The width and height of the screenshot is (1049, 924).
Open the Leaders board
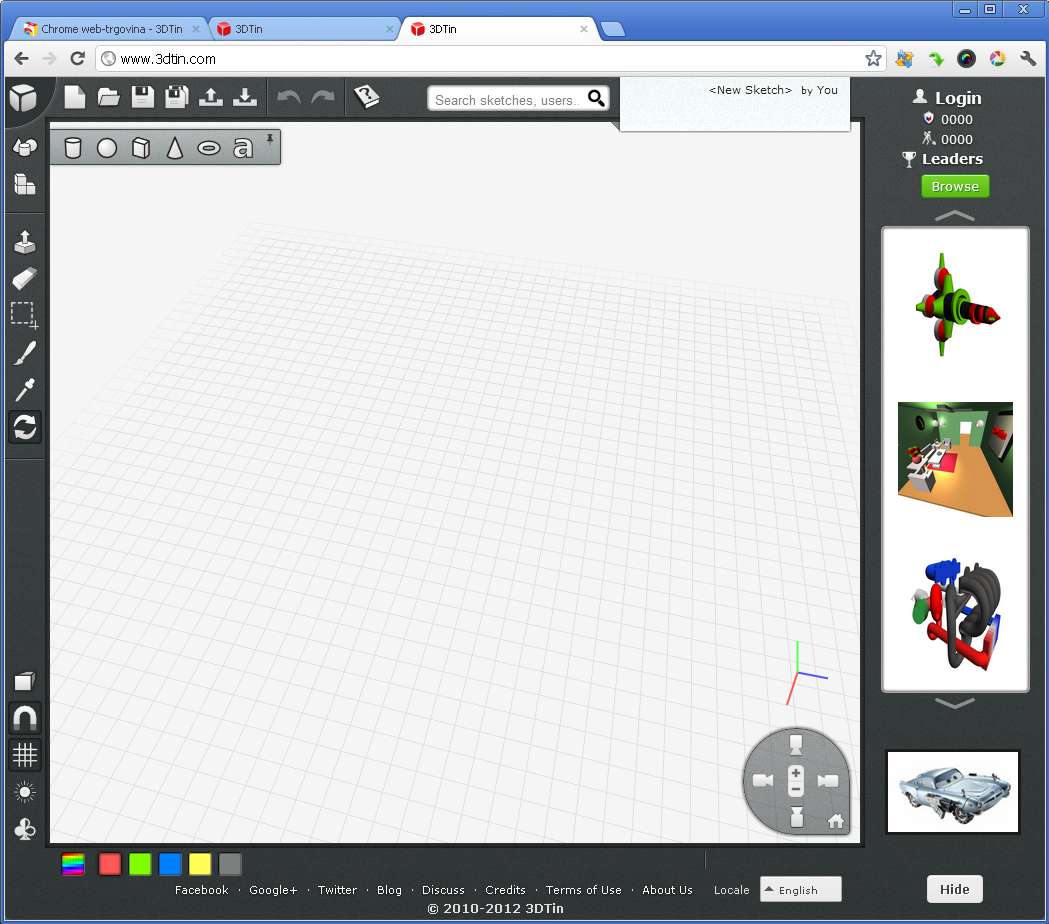pyautogui.click(x=951, y=159)
